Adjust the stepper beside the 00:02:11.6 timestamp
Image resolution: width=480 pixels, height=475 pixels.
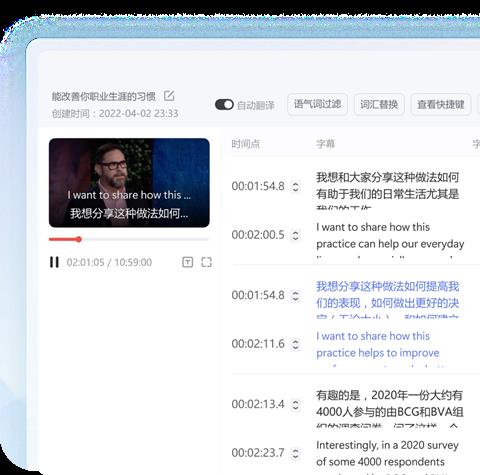pos(295,344)
